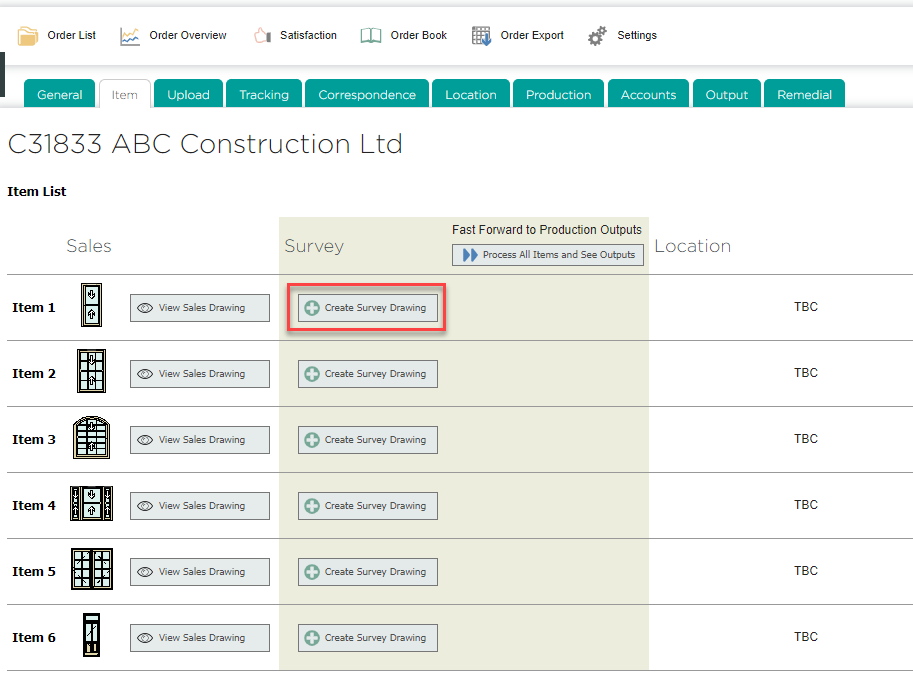The height and width of the screenshot is (685, 913).
Task: Open Order List folder icon
Action: 28,36
